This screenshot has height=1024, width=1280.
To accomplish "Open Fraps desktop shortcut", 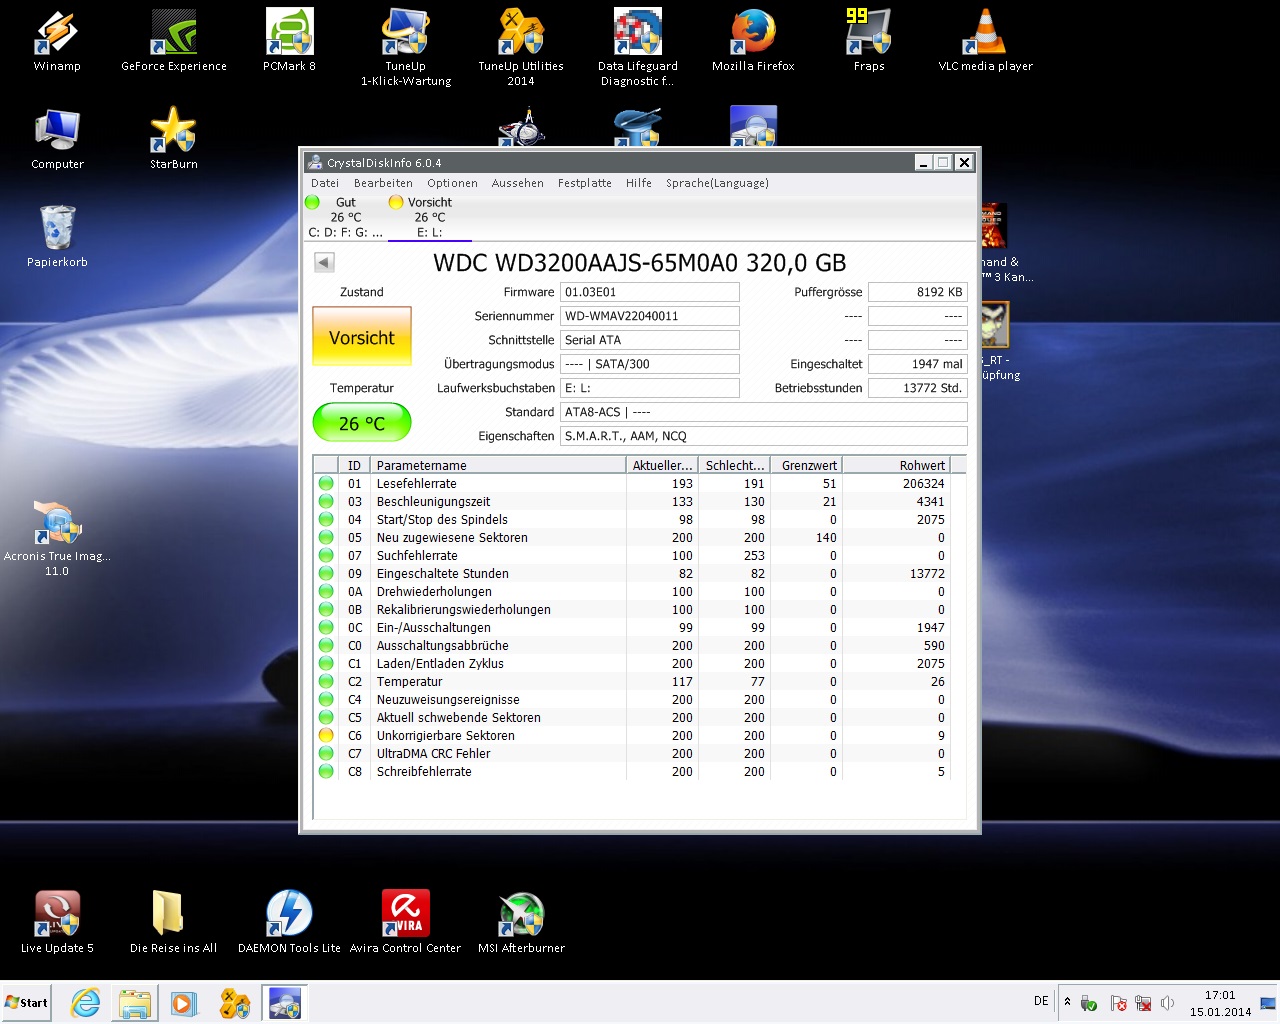I will coord(869,40).
